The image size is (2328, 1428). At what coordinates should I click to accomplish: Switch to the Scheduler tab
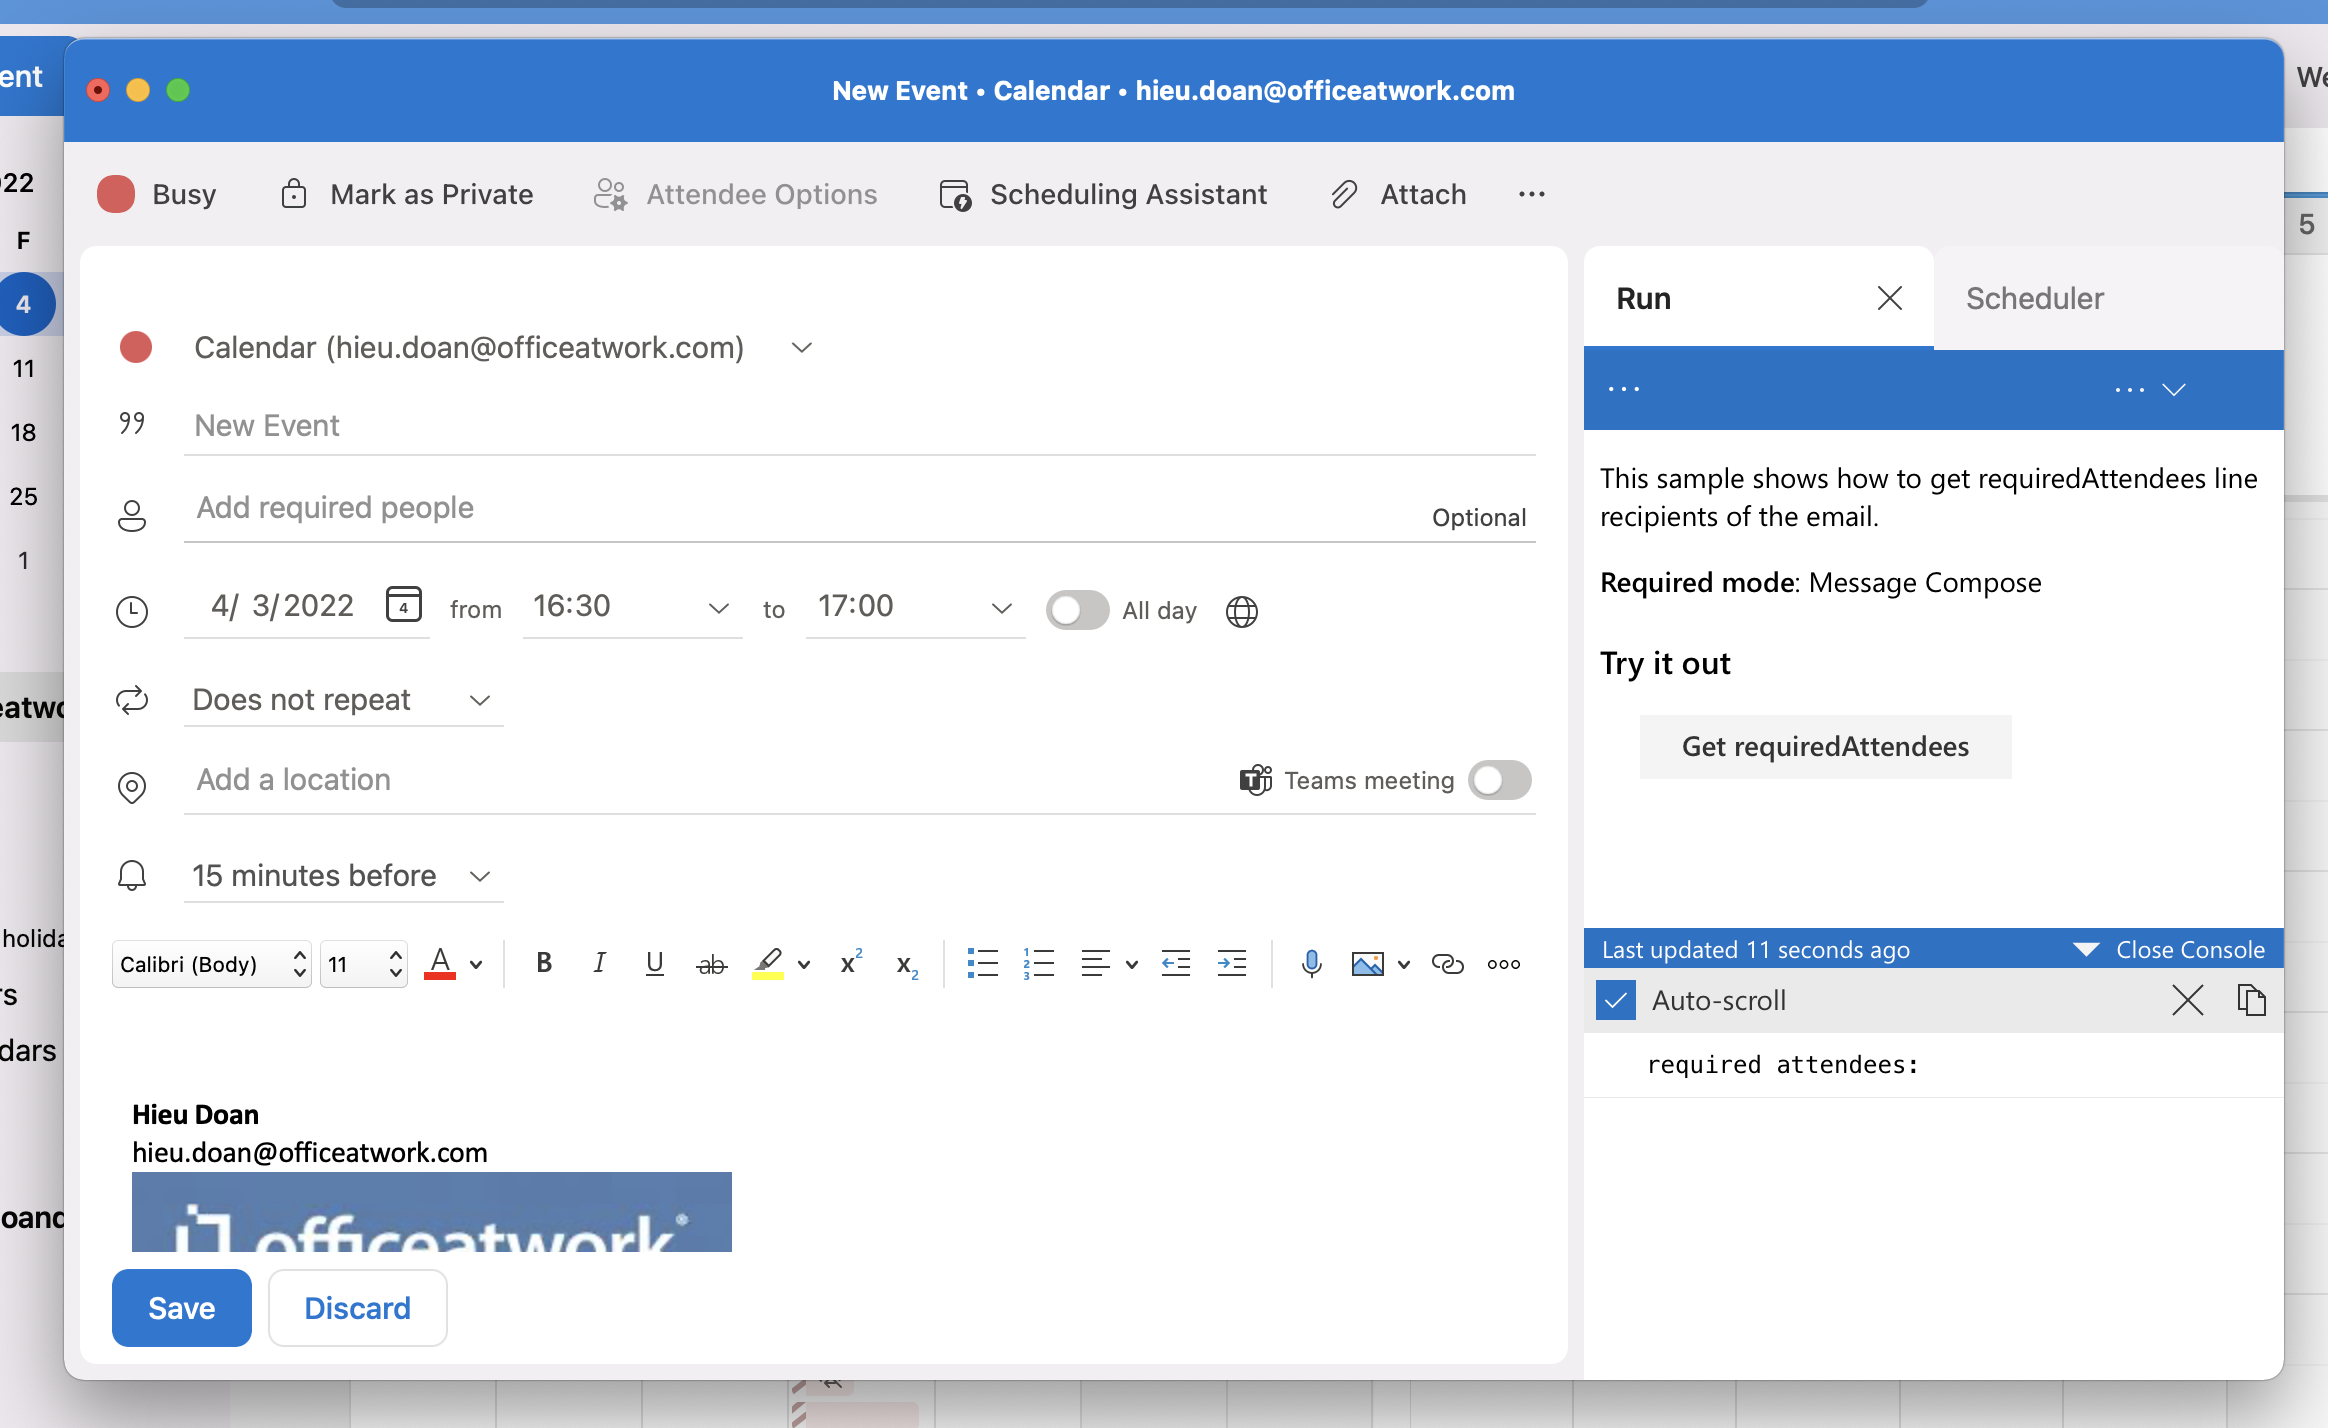[x=2034, y=298]
